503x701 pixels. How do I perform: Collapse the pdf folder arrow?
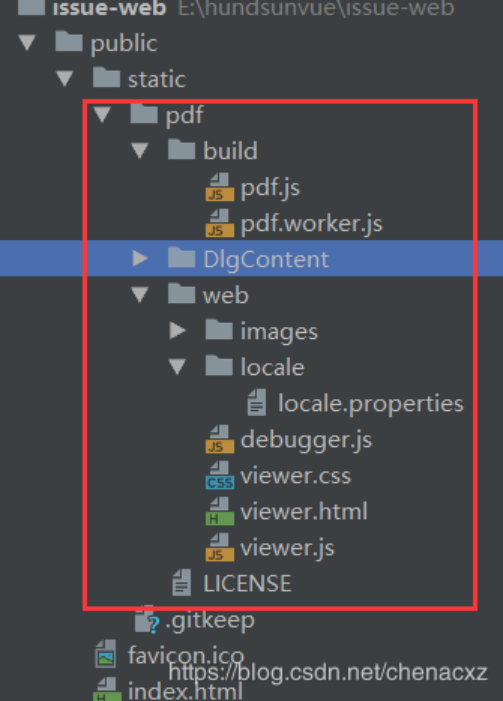click(x=102, y=115)
